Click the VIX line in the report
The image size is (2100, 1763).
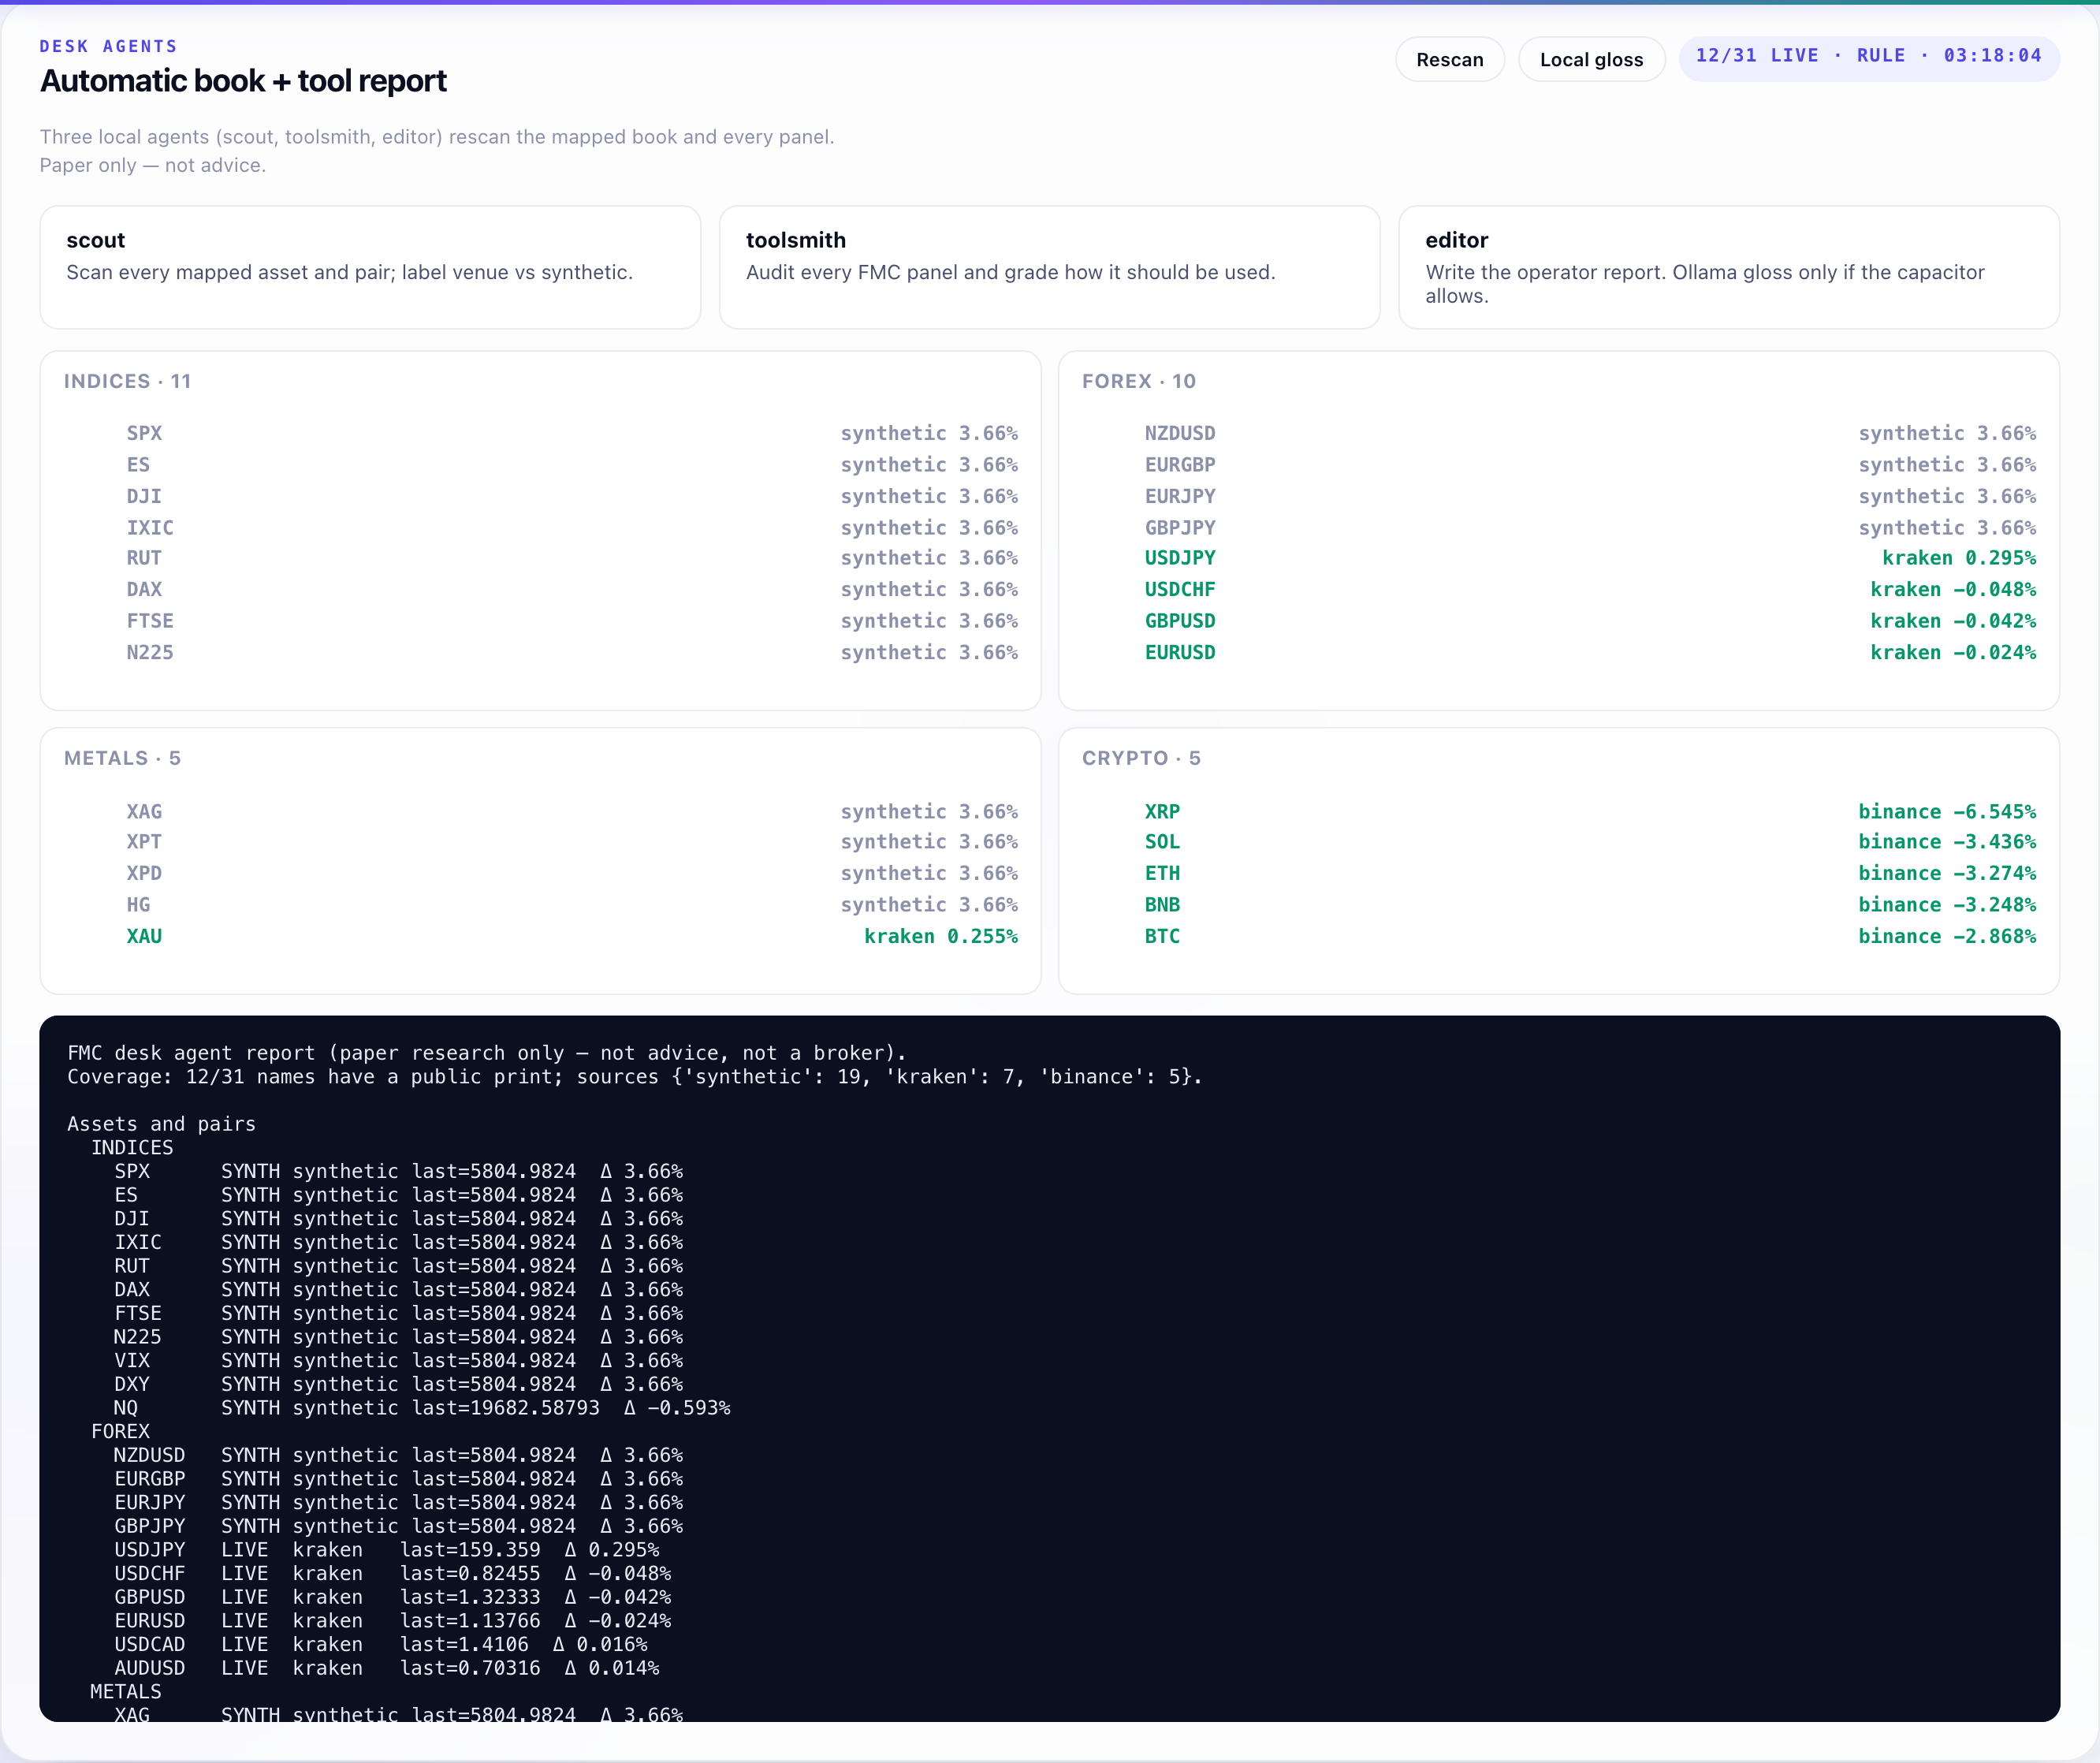tap(398, 1361)
